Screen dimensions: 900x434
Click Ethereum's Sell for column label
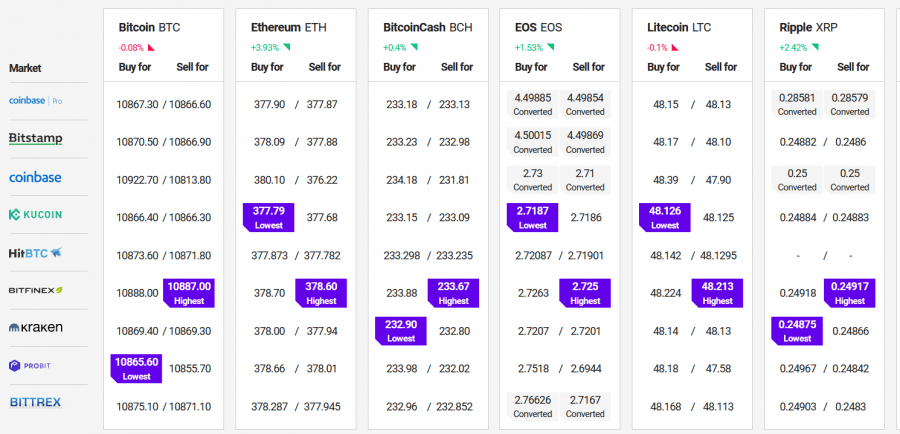coord(325,67)
